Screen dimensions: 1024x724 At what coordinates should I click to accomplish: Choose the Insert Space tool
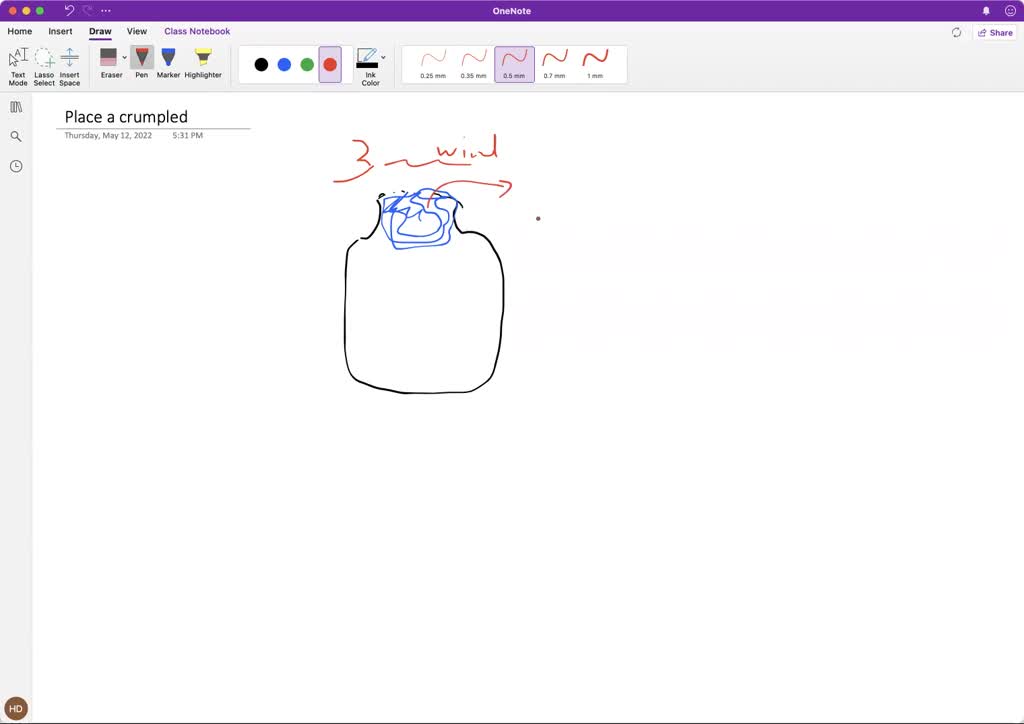point(69,65)
